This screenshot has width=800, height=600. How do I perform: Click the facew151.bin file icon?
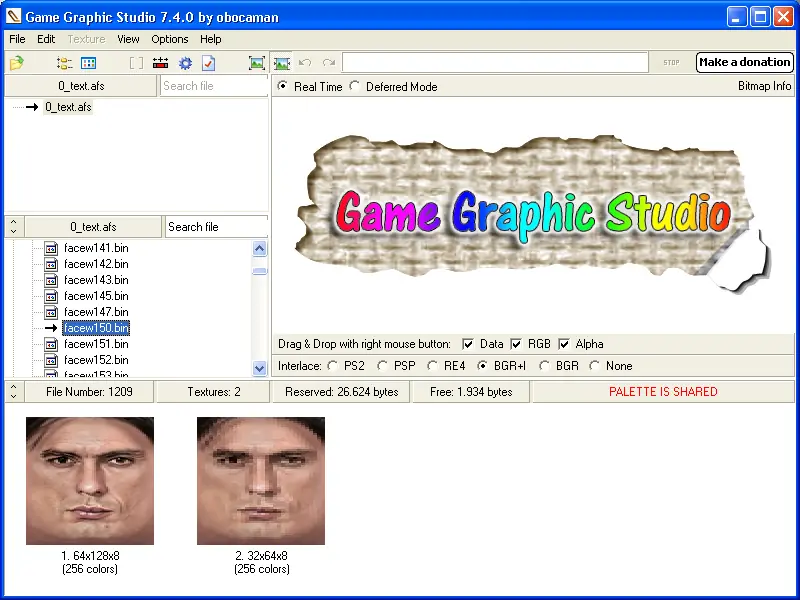(x=51, y=344)
